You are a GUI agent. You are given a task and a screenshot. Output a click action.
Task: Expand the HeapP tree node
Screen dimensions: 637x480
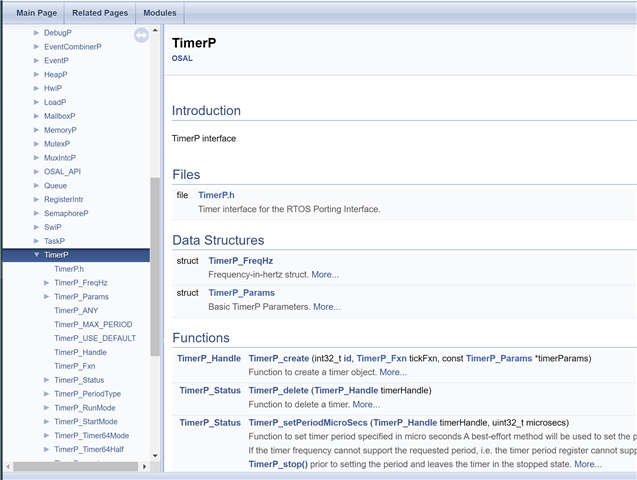pyautogui.click(x=36, y=74)
